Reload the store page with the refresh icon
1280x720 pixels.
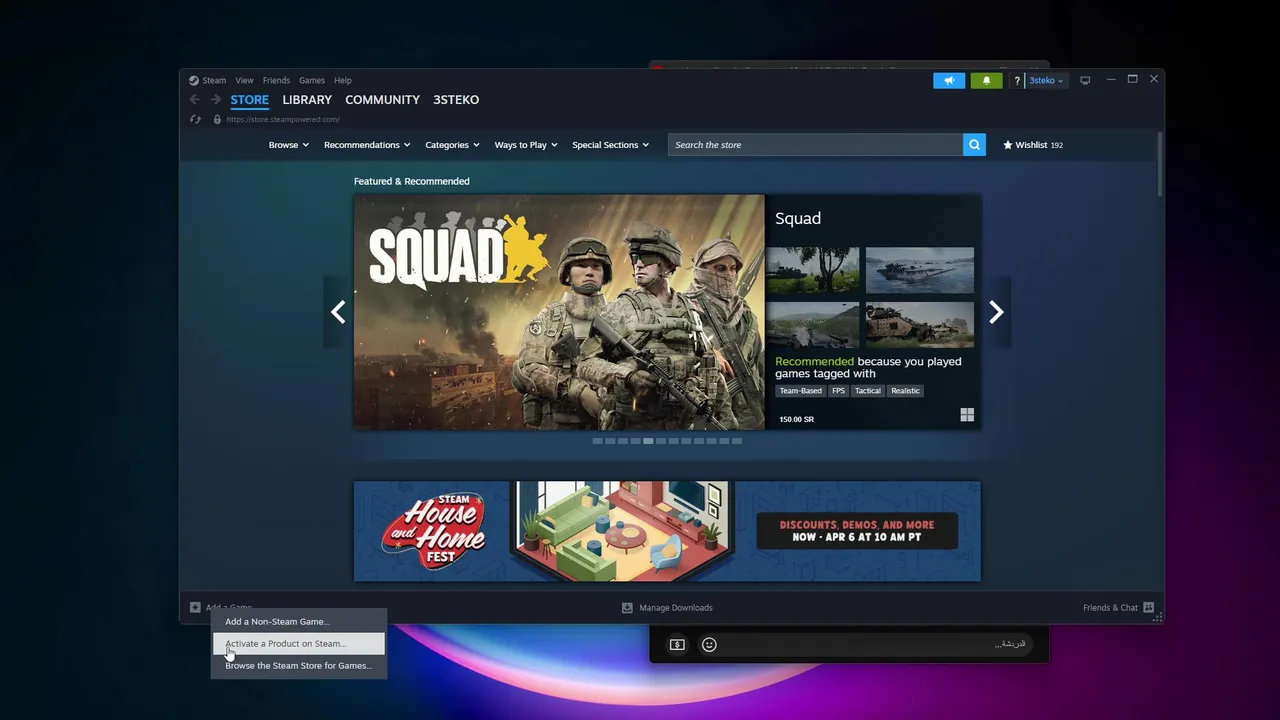[196, 119]
